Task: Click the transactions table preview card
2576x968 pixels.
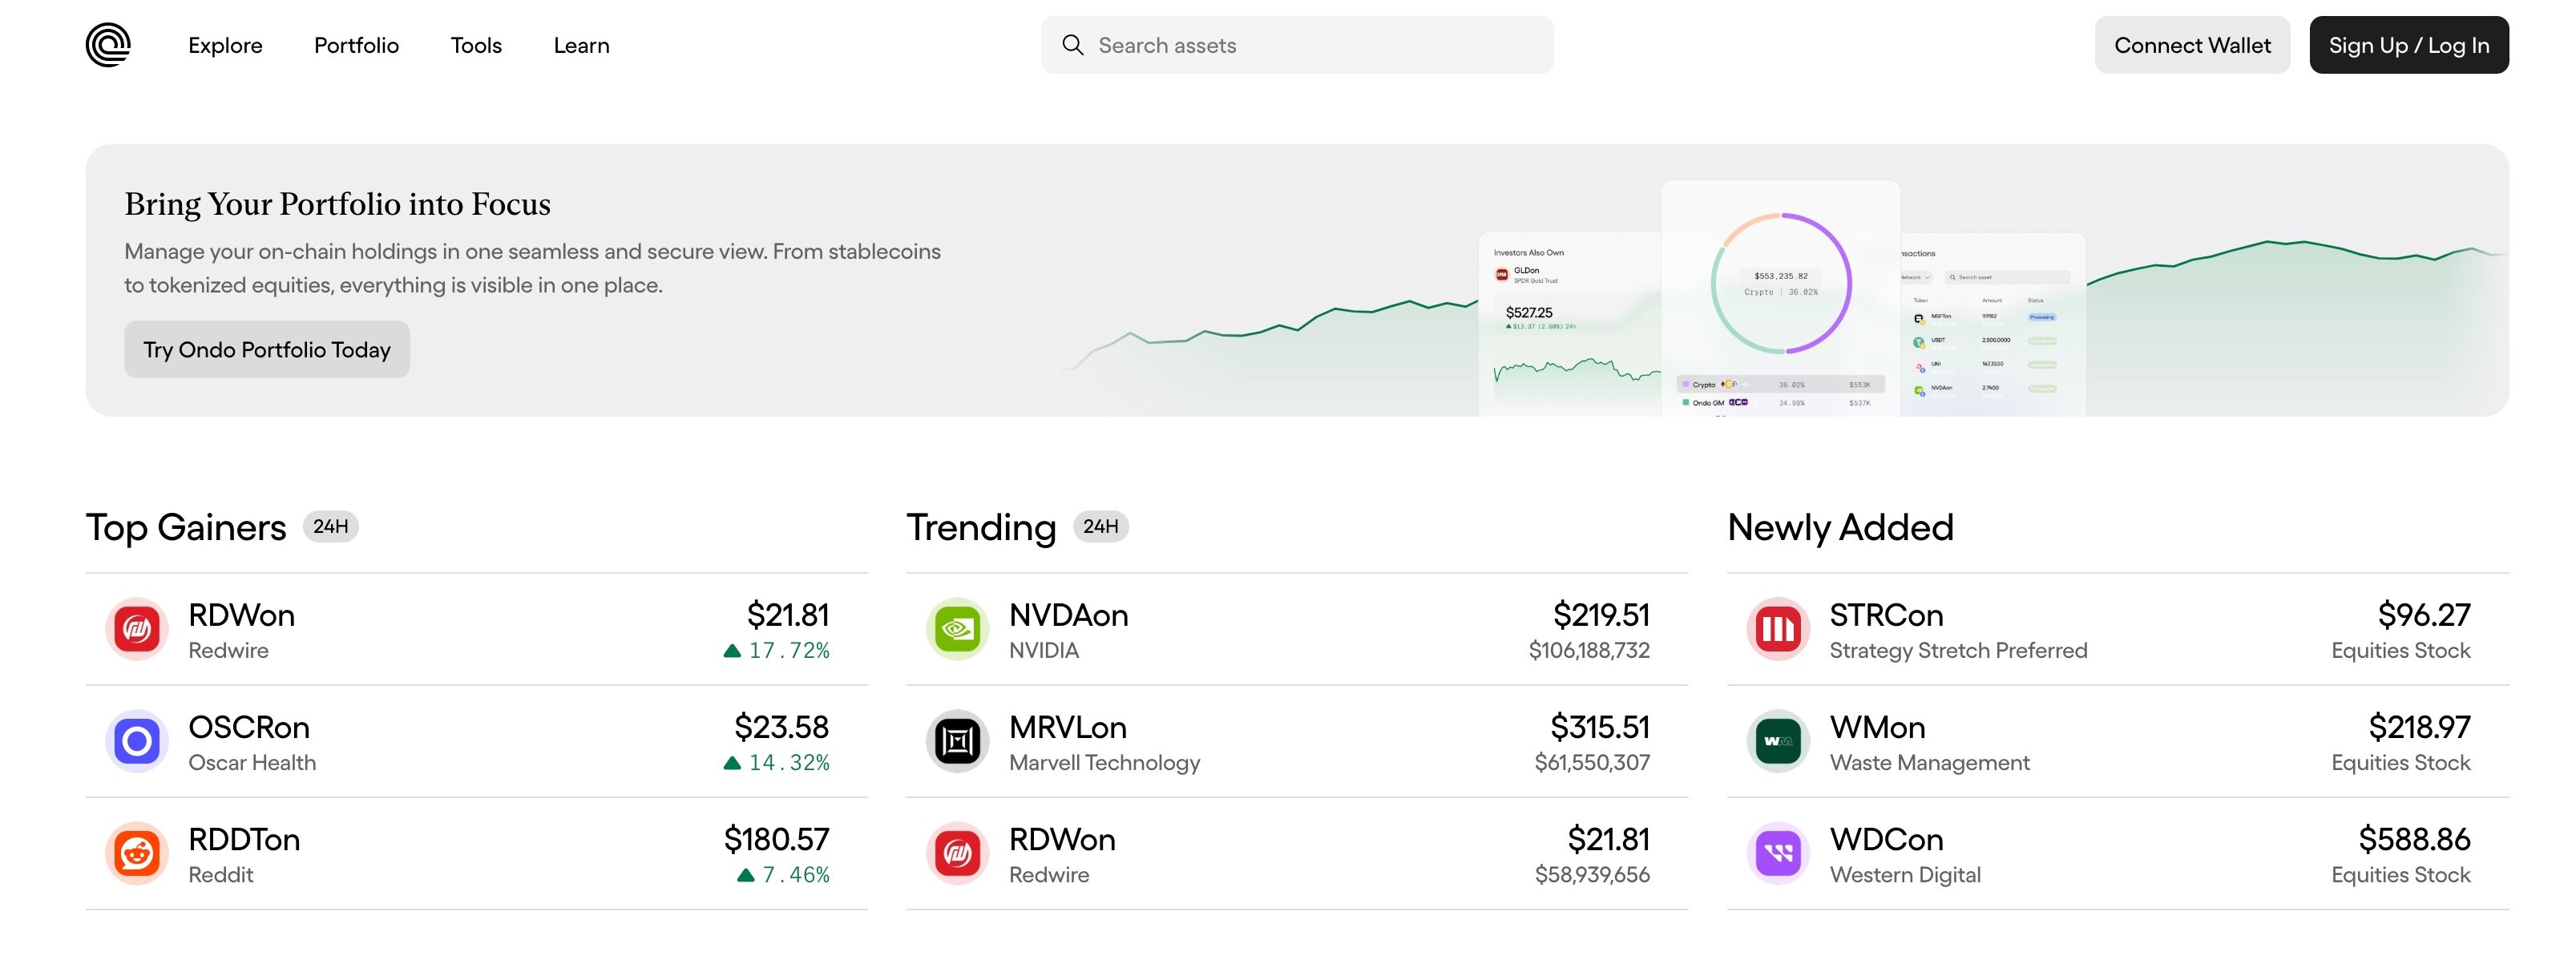Action: (x=1993, y=325)
